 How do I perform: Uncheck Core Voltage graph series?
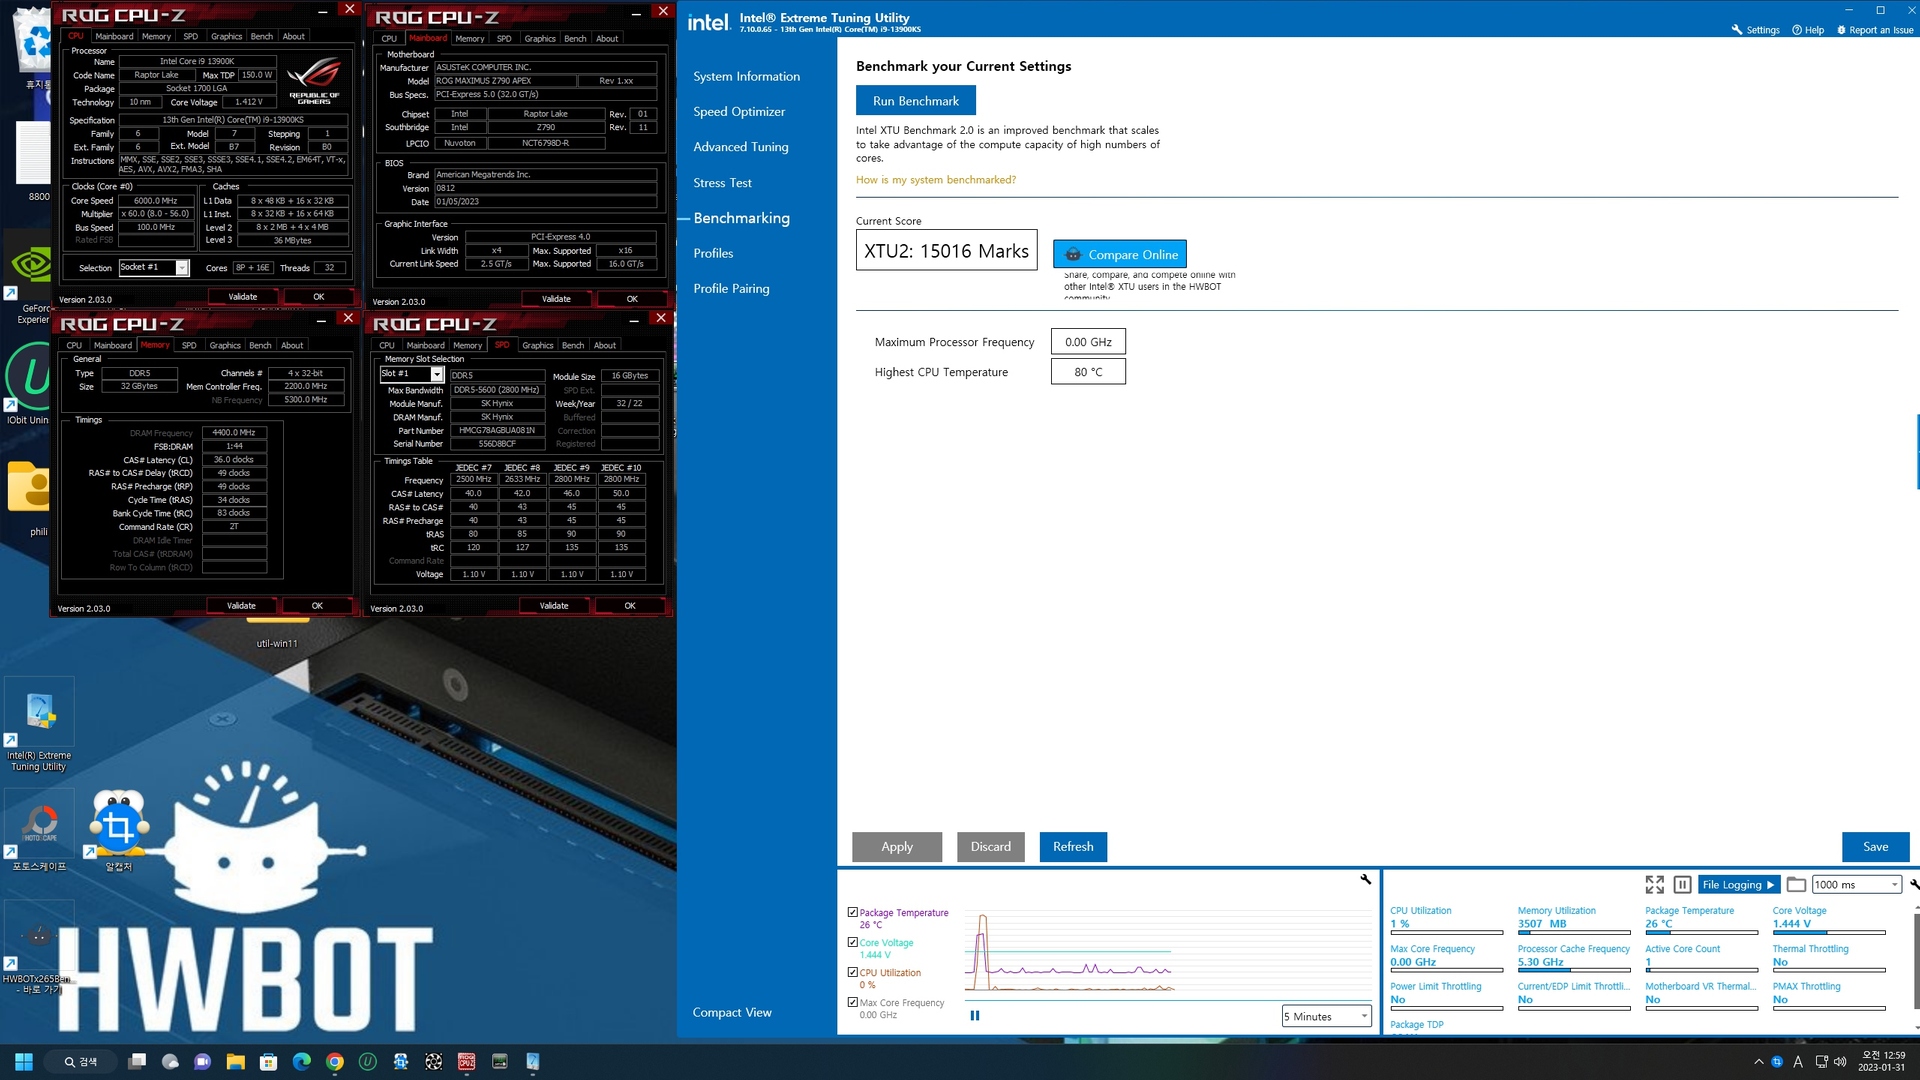852,942
